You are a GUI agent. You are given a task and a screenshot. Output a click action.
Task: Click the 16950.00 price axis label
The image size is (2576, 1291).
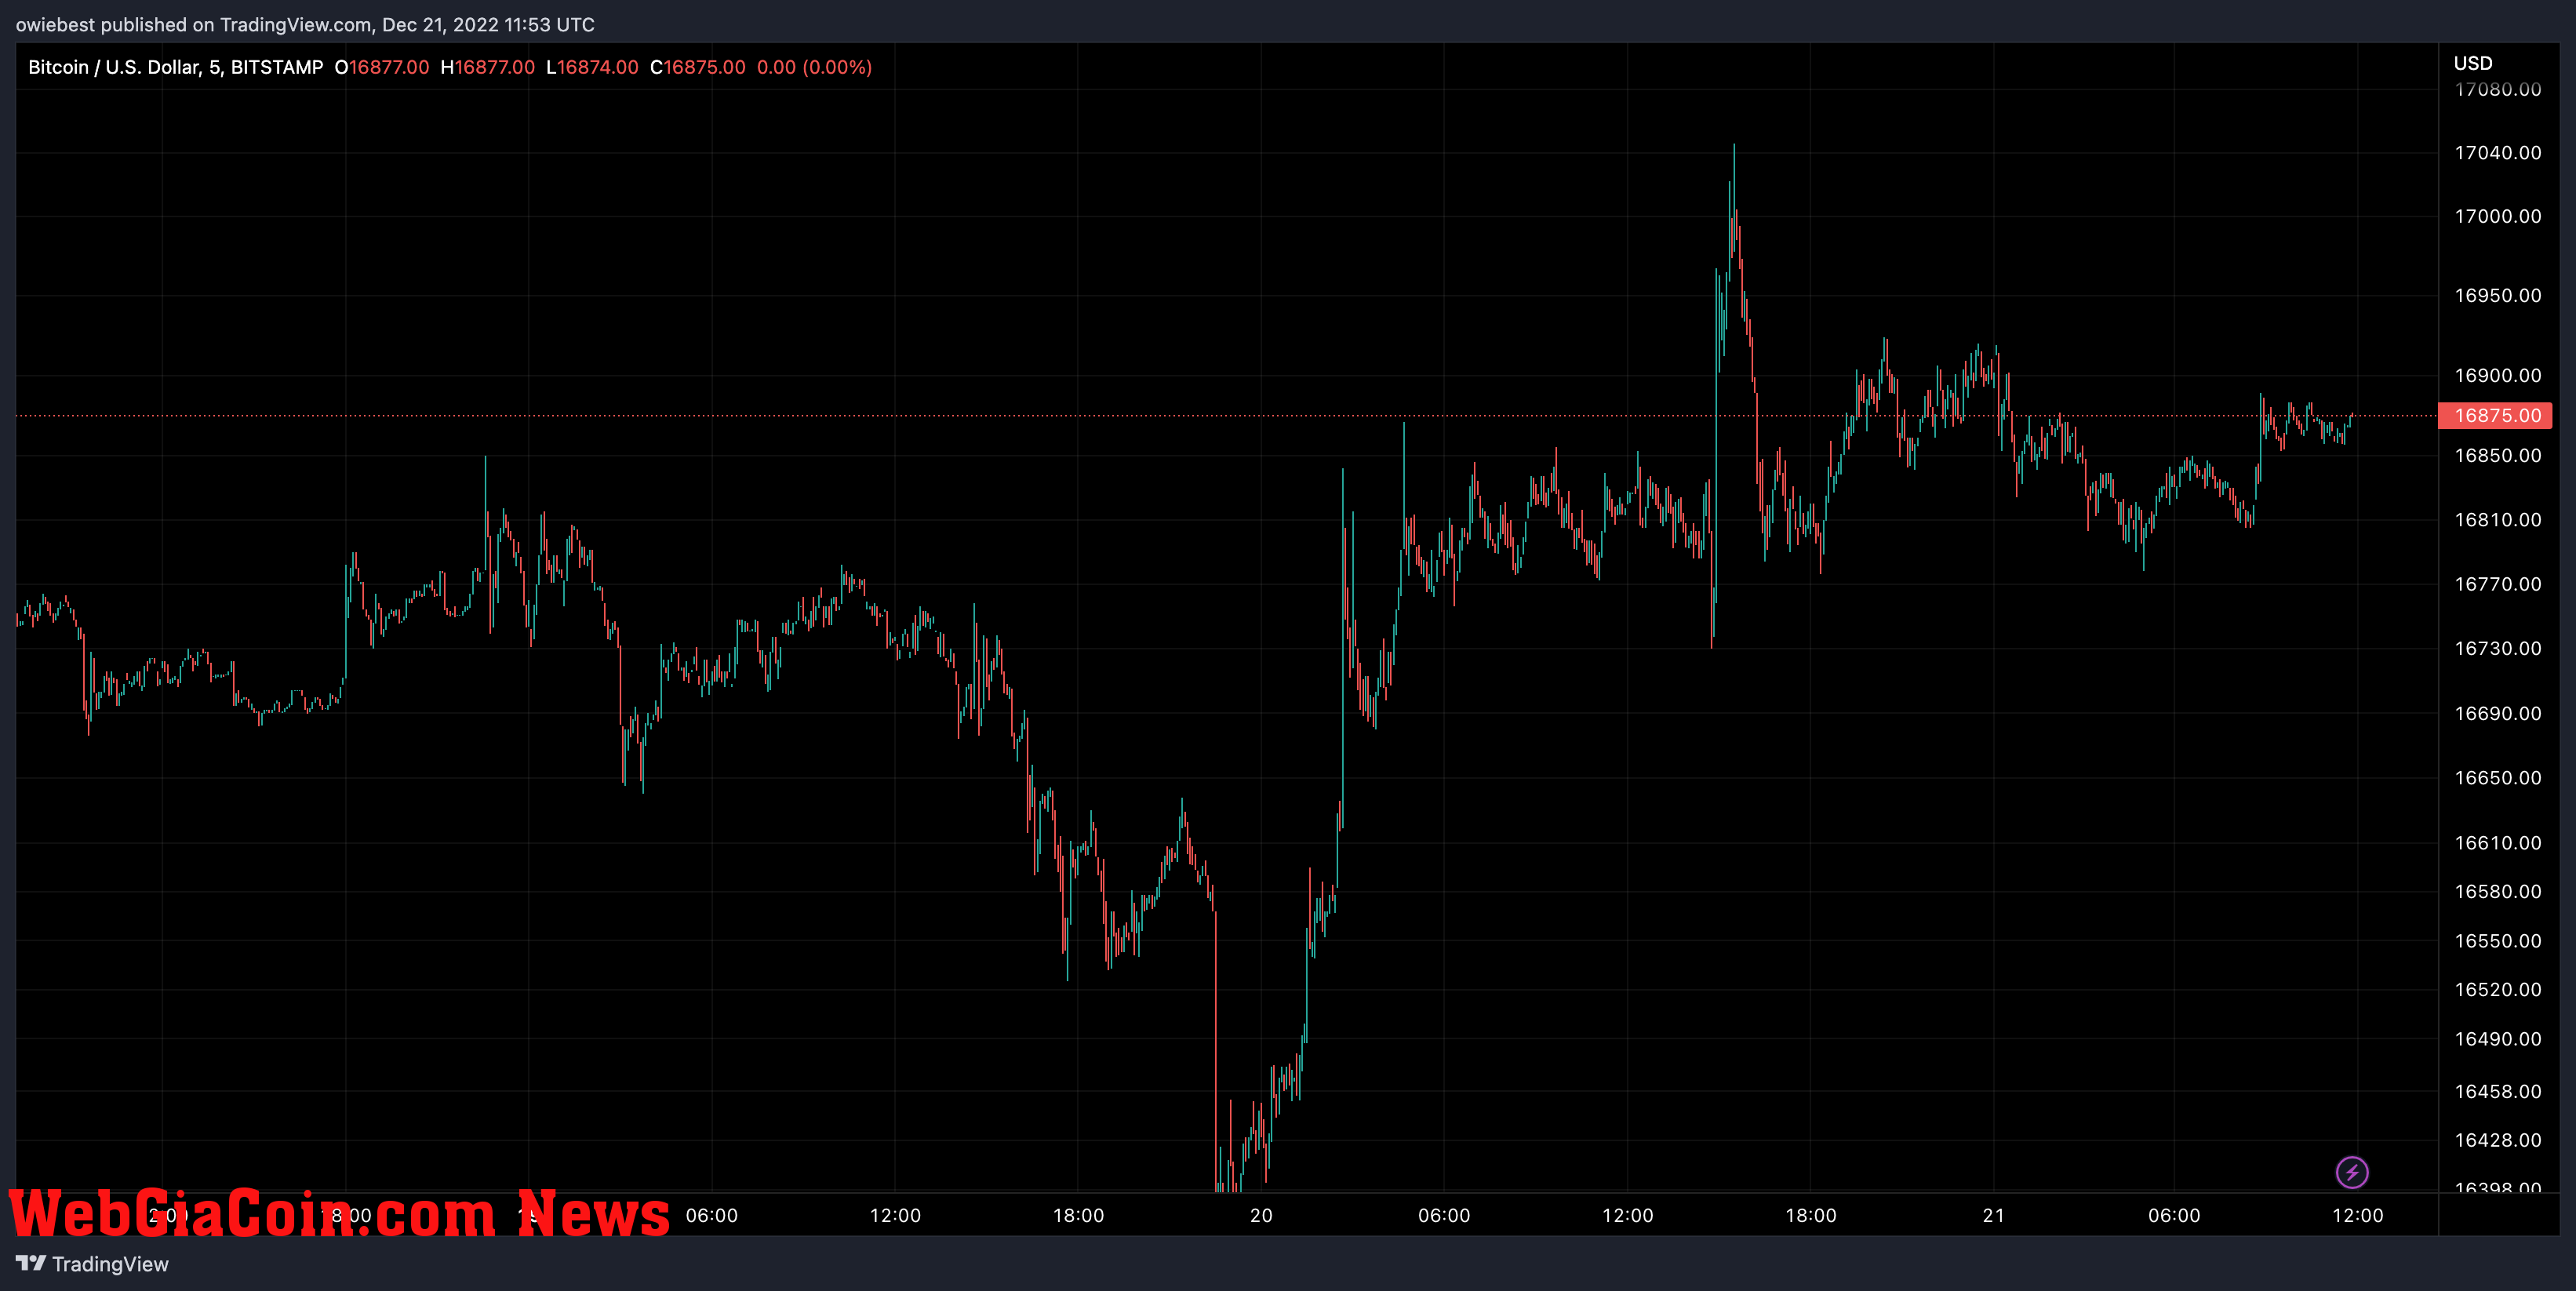pos(2497,296)
